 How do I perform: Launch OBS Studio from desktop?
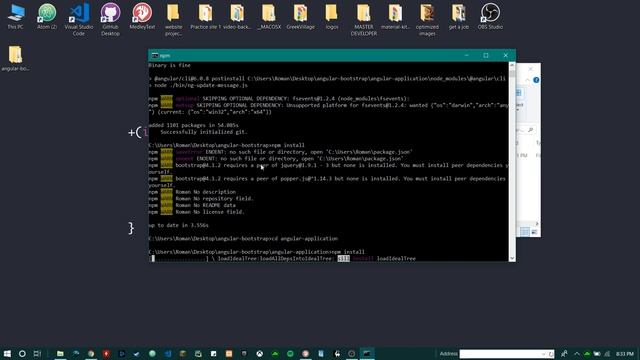[x=490, y=16]
